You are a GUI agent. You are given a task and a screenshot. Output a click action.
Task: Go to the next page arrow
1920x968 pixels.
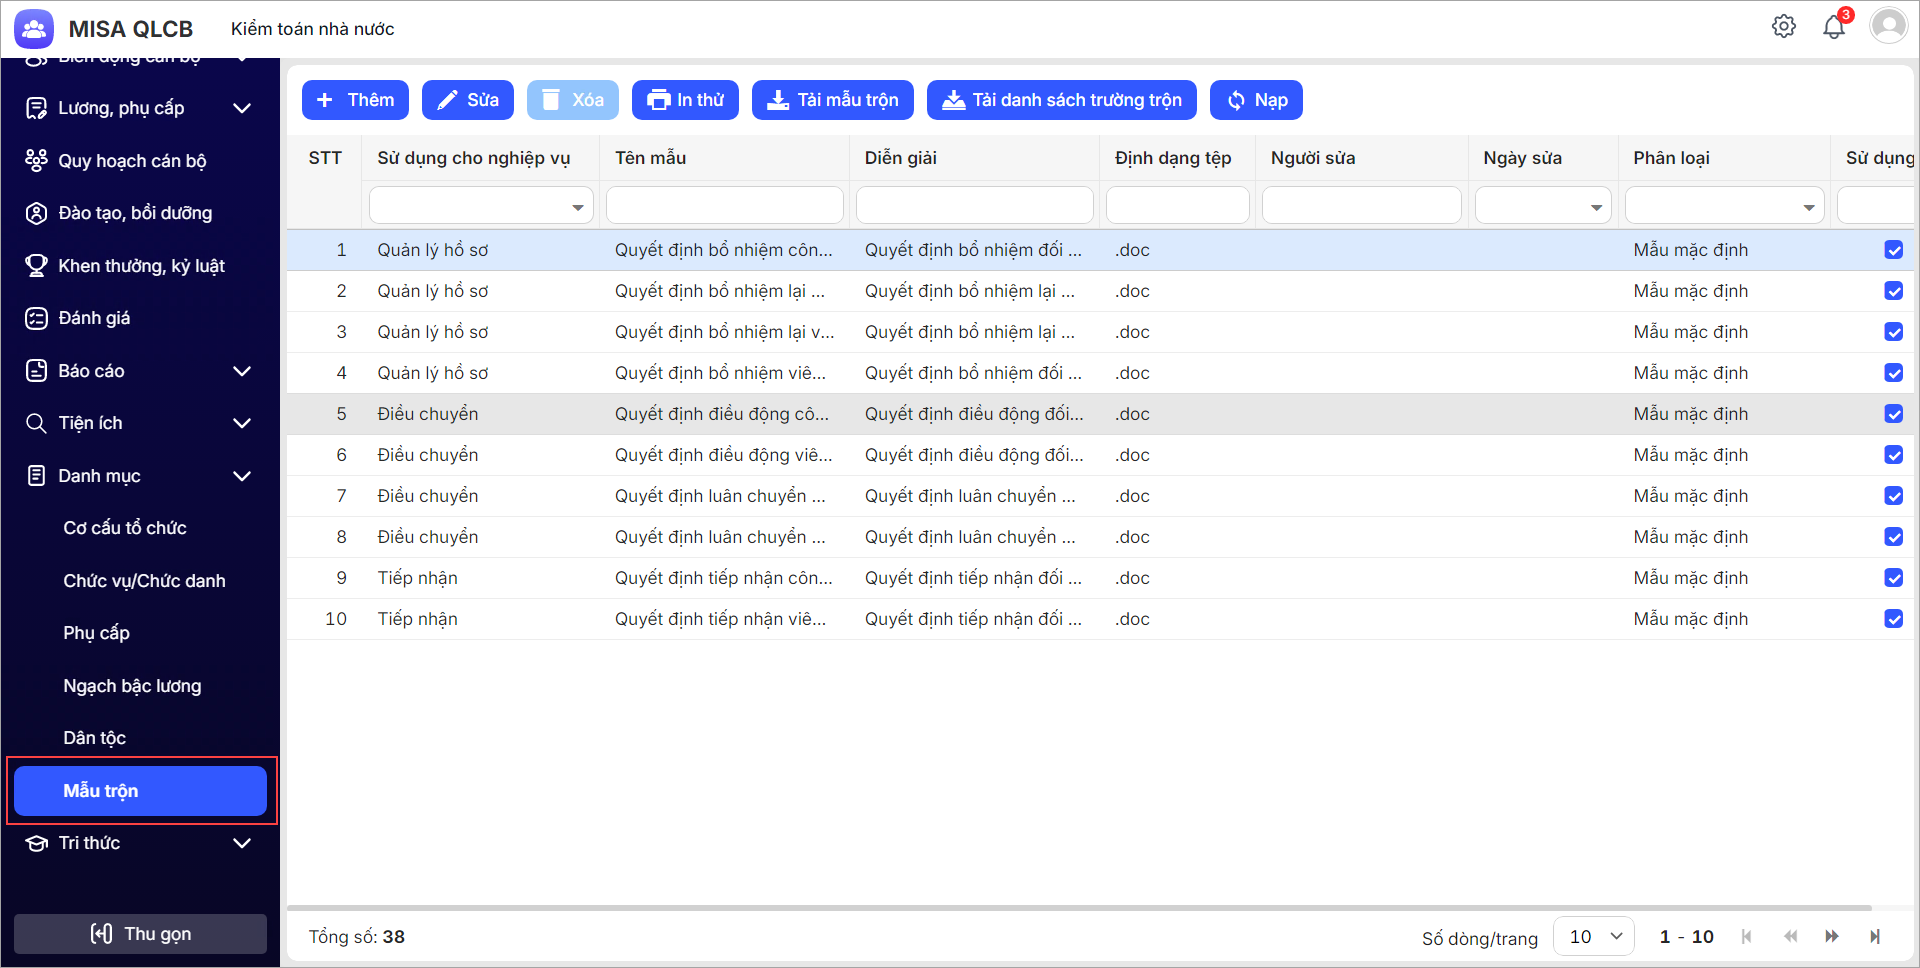(1831, 937)
